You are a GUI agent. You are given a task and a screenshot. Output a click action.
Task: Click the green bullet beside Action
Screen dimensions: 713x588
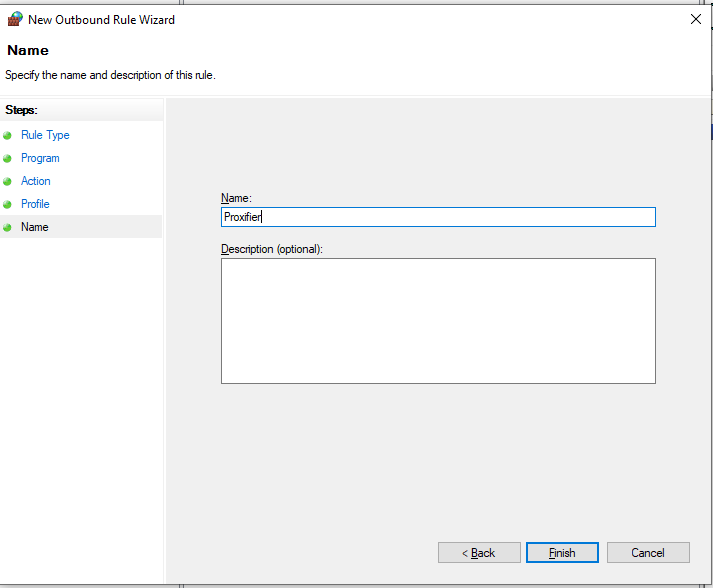pyautogui.click(x=7, y=181)
